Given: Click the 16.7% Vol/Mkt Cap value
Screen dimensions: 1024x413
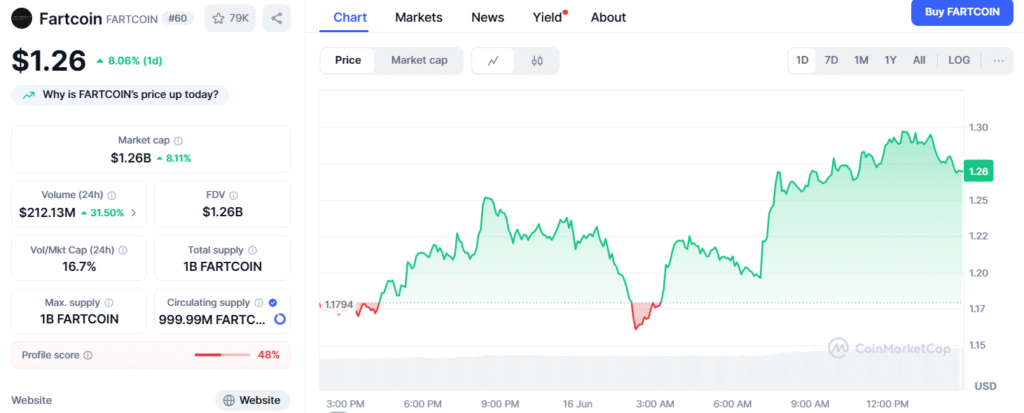Looking at the screenshot, I should click(79, 267).
